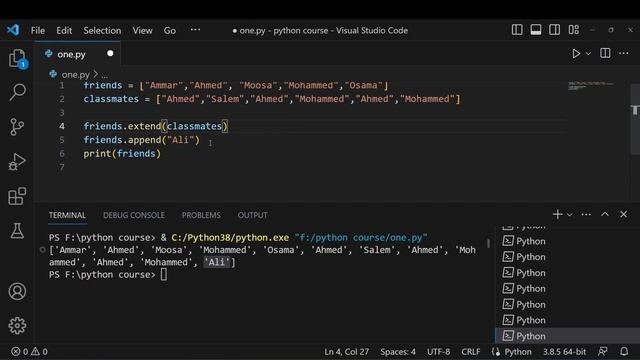Run Python file with play button

576,53
